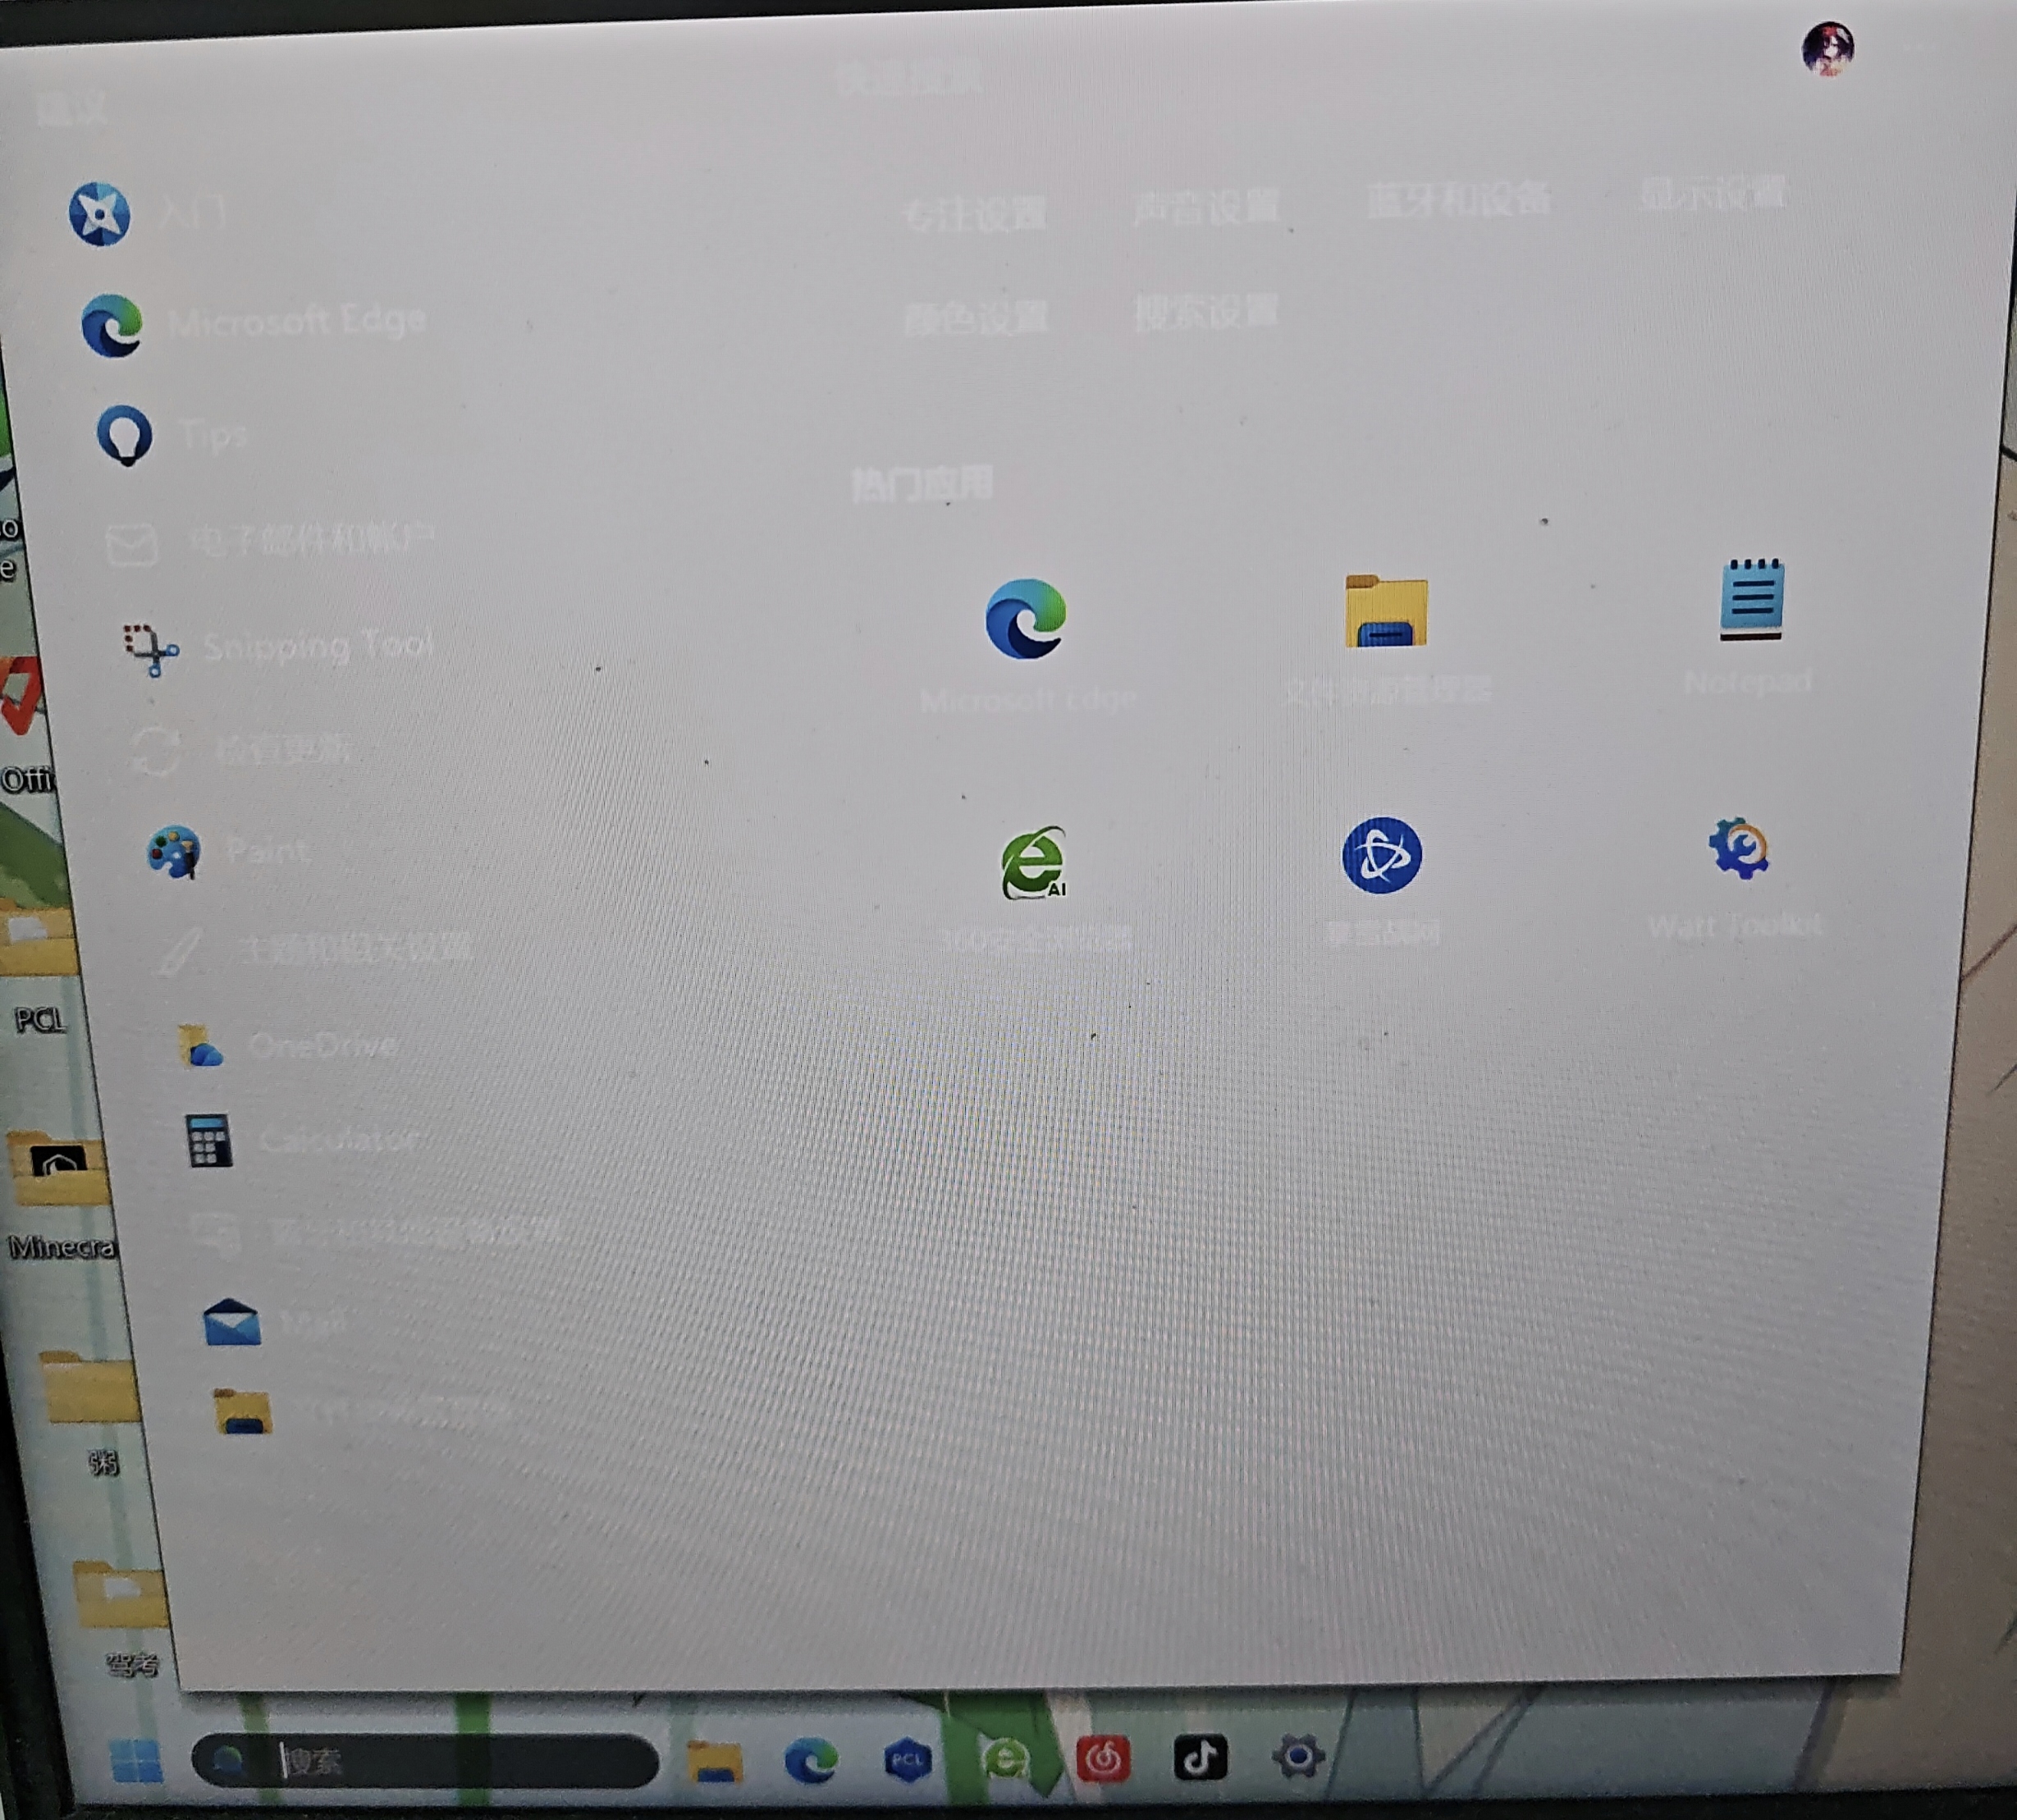Viewport: 2017px width, 1820px height.
Task: Open 显示设置 quick search link
Action: 1712,191
